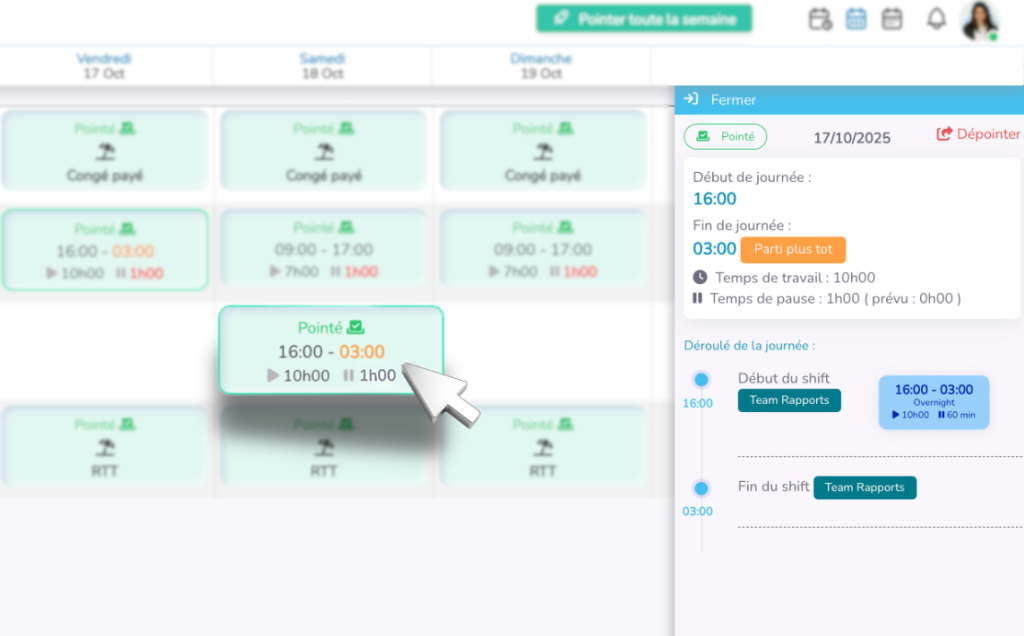This screenshot has width=1024, height=636.
Task: Select the Samedi 18 Oct column header
Action: [x=323, y=66]
